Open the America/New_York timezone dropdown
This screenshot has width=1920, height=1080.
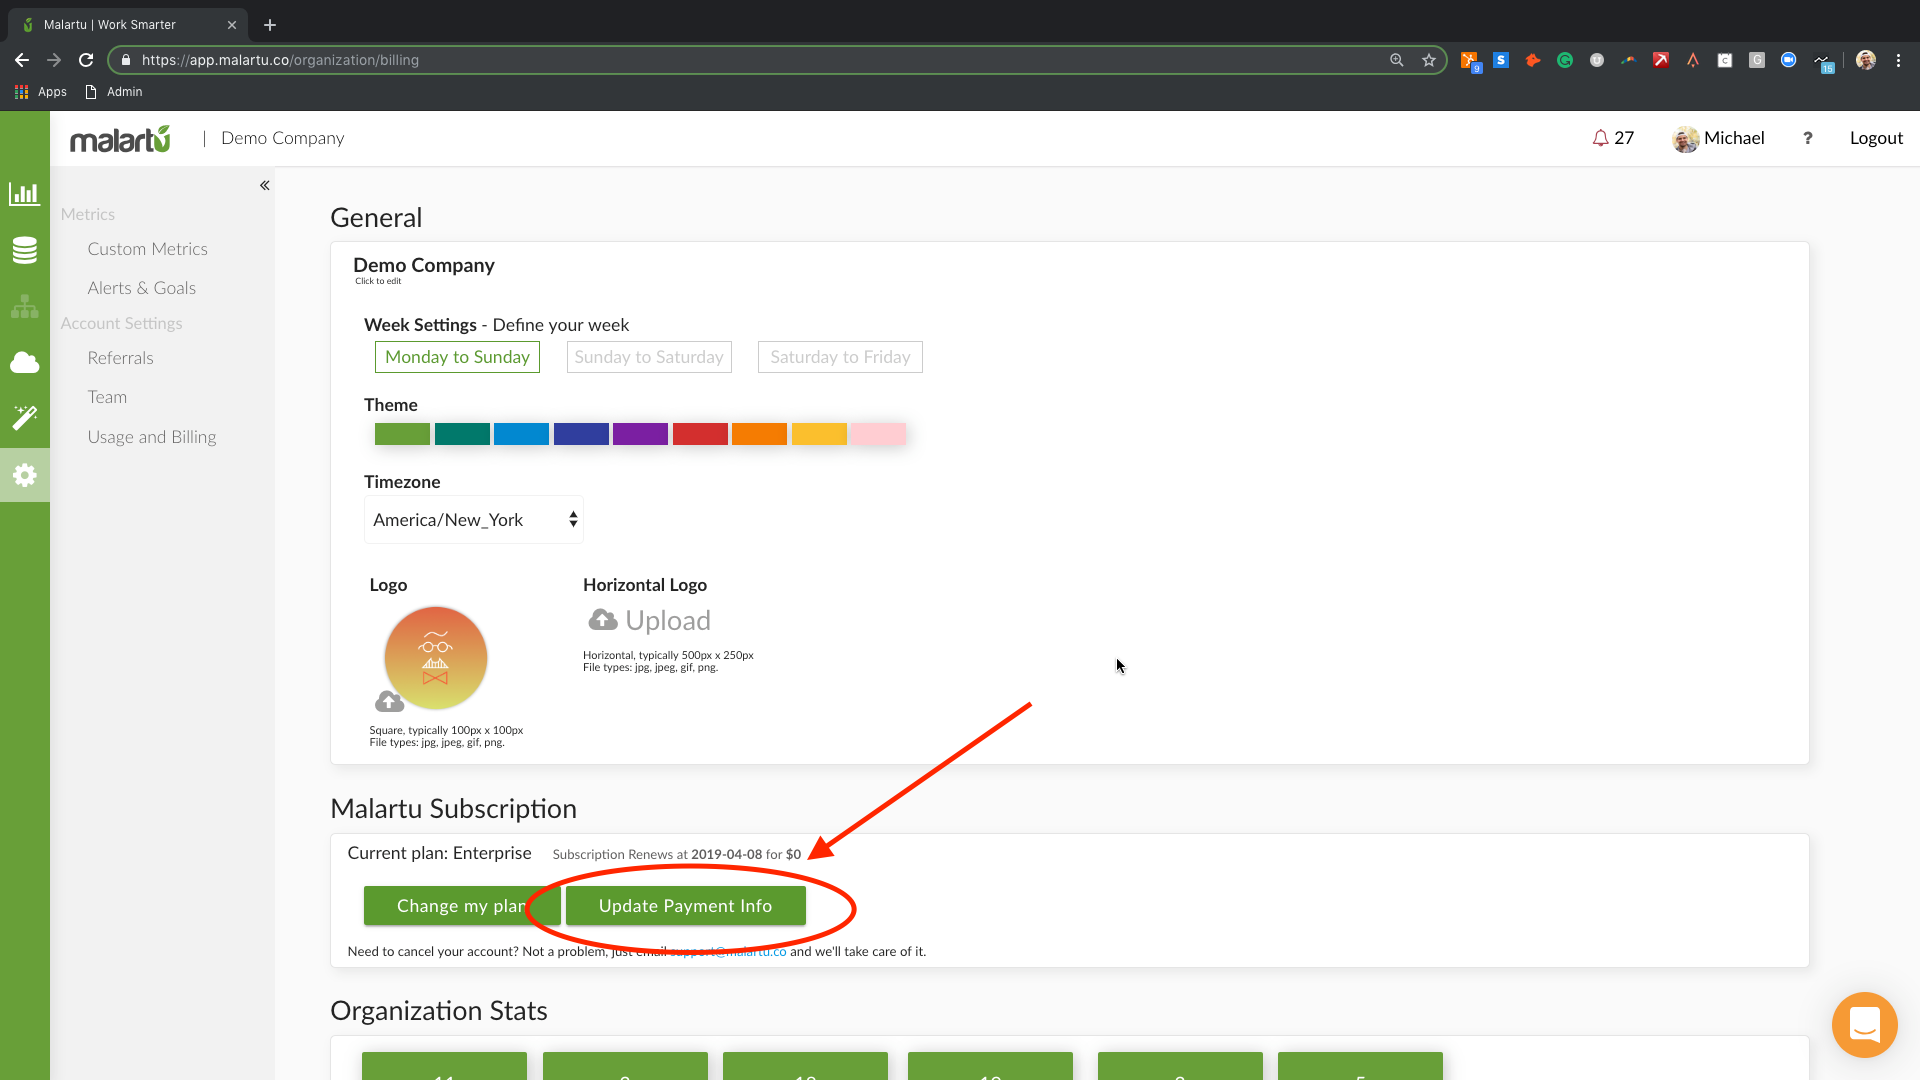474,520
